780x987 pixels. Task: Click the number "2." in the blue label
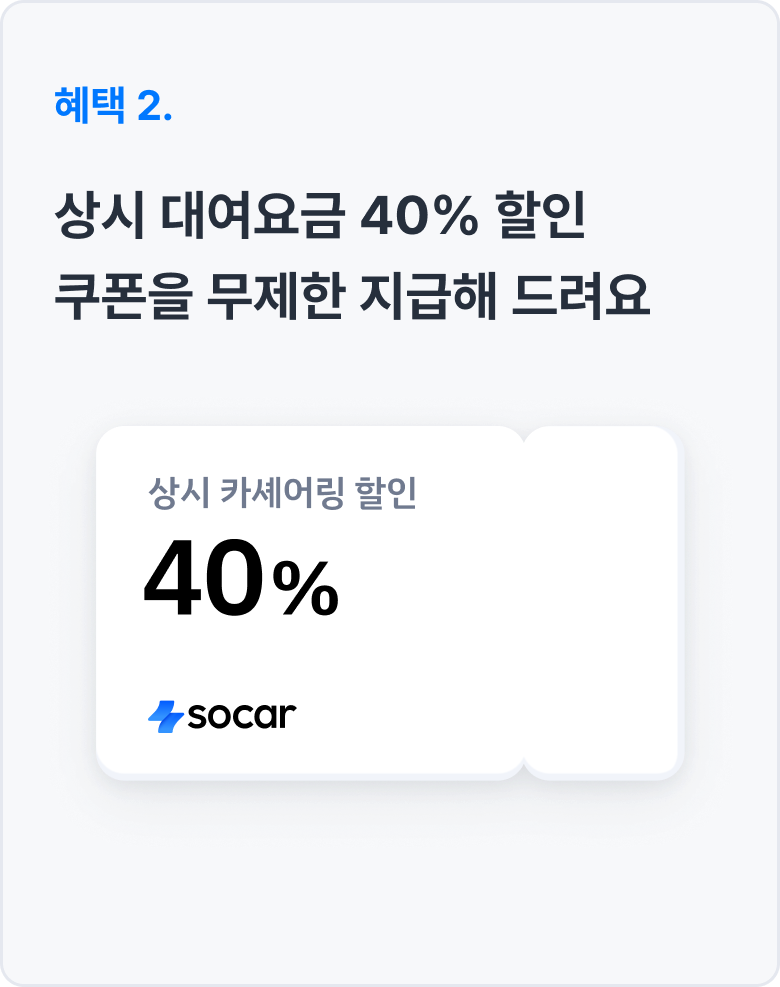pos(154,106)
